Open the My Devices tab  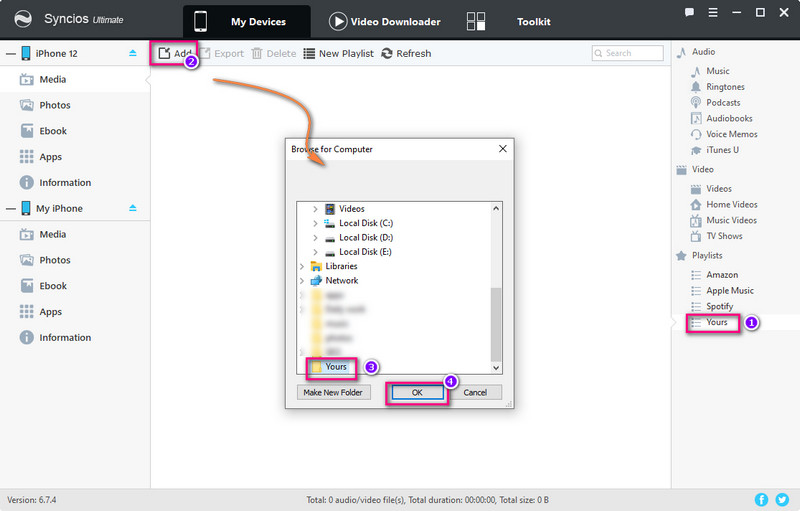(x=246, y=21)
